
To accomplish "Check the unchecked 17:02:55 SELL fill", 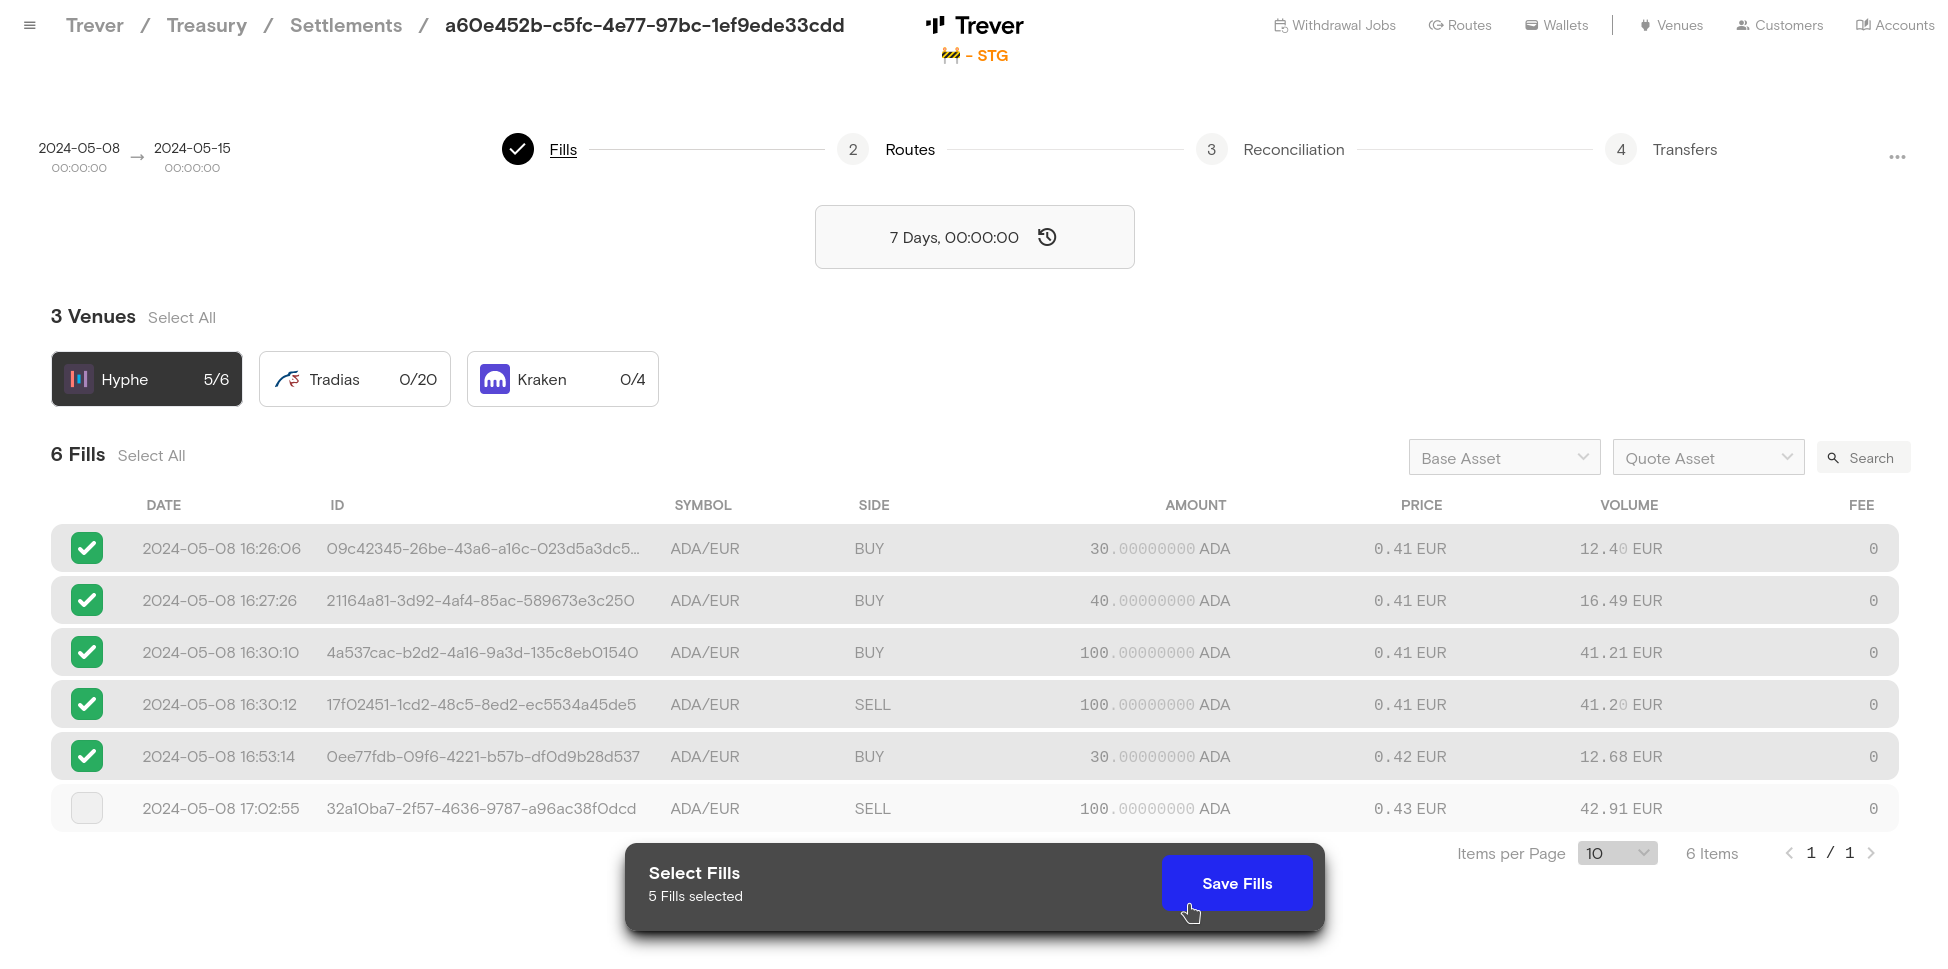I will point(87,808).
